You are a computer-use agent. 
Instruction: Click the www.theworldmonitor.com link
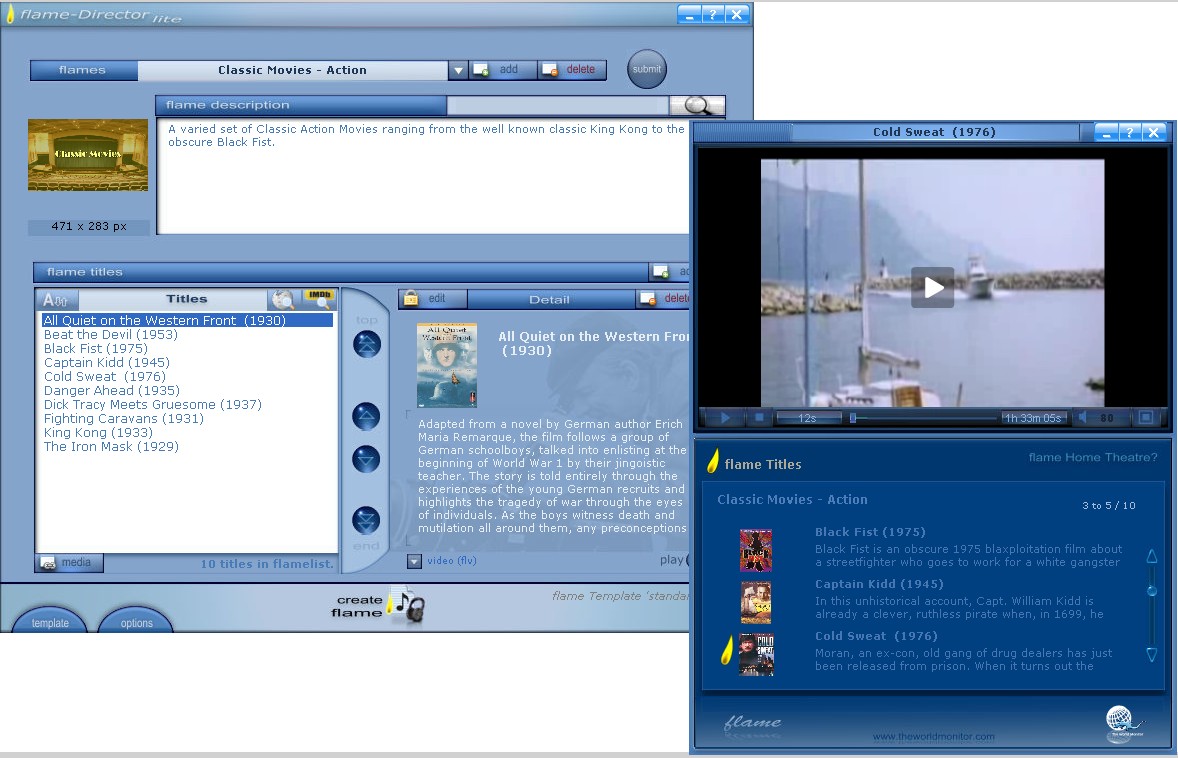click(933, 737)
